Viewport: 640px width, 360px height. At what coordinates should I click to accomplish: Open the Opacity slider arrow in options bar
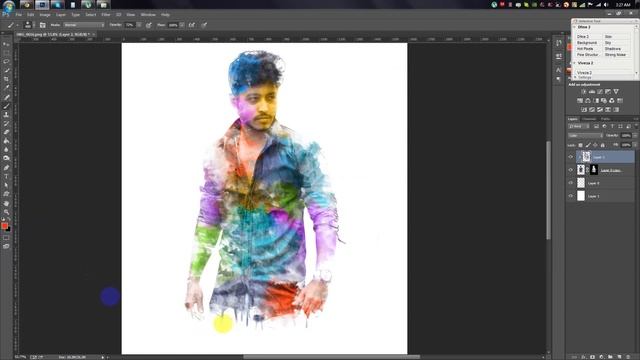coord(139,25)
